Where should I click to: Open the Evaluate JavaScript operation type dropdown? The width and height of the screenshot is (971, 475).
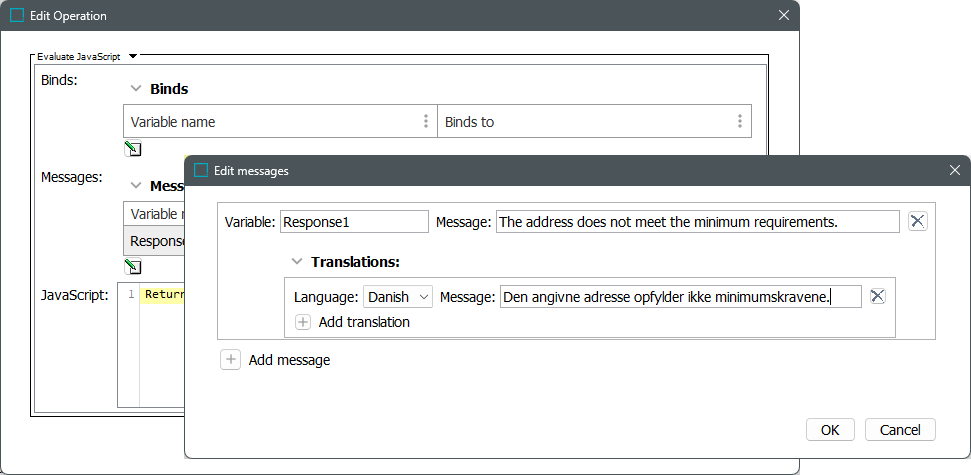click(x=134, y=57)
